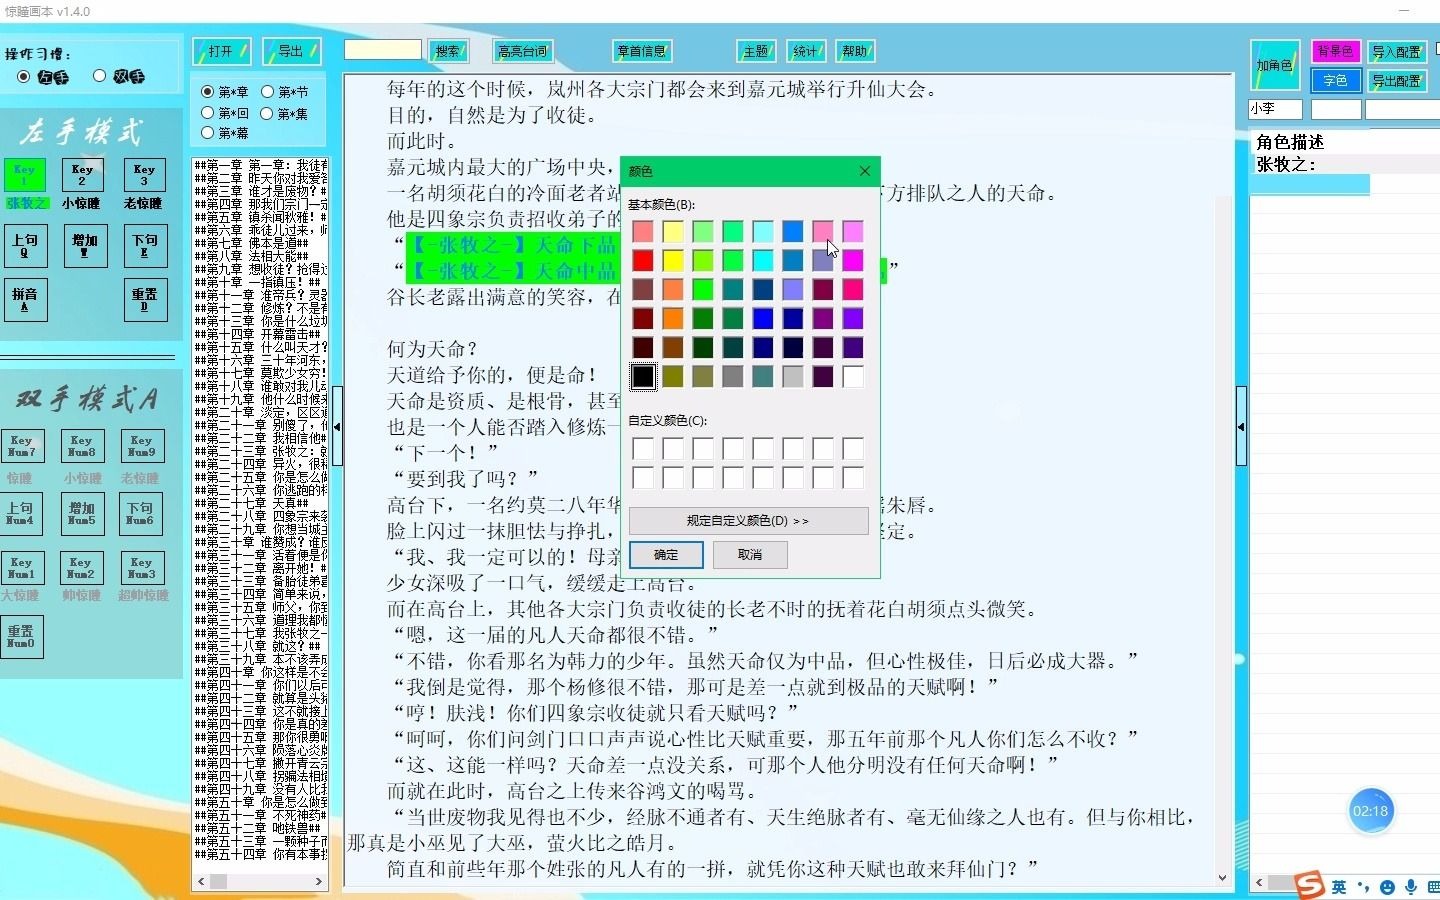
Task: Pick the pure red basic color swatch
Action: 643,260
